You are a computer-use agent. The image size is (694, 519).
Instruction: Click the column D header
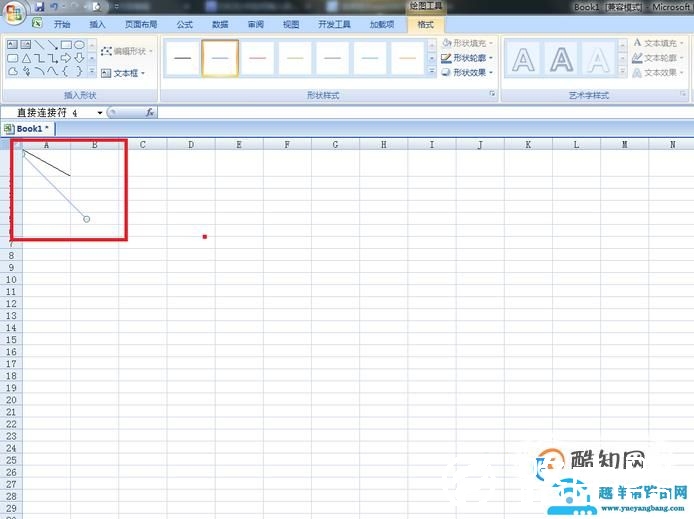pos(190,145)
